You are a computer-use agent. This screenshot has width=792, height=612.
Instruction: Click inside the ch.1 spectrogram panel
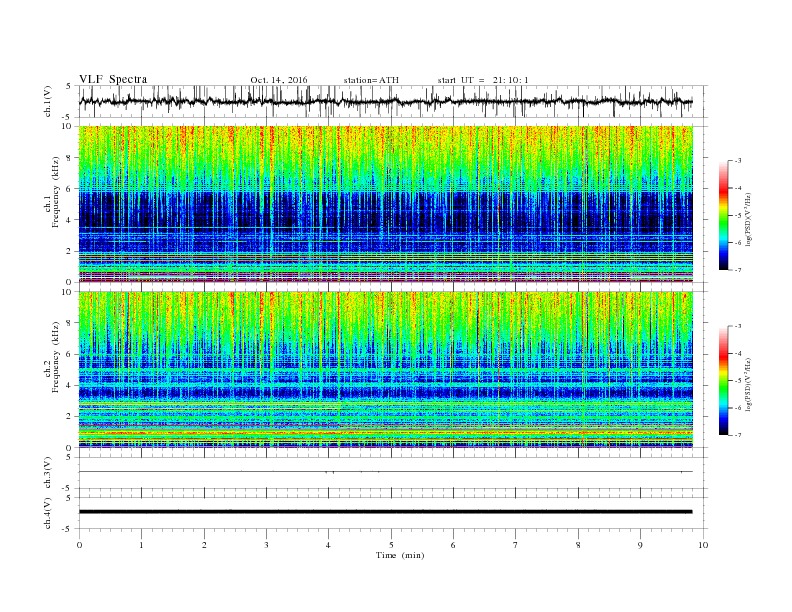pos(385,204)
